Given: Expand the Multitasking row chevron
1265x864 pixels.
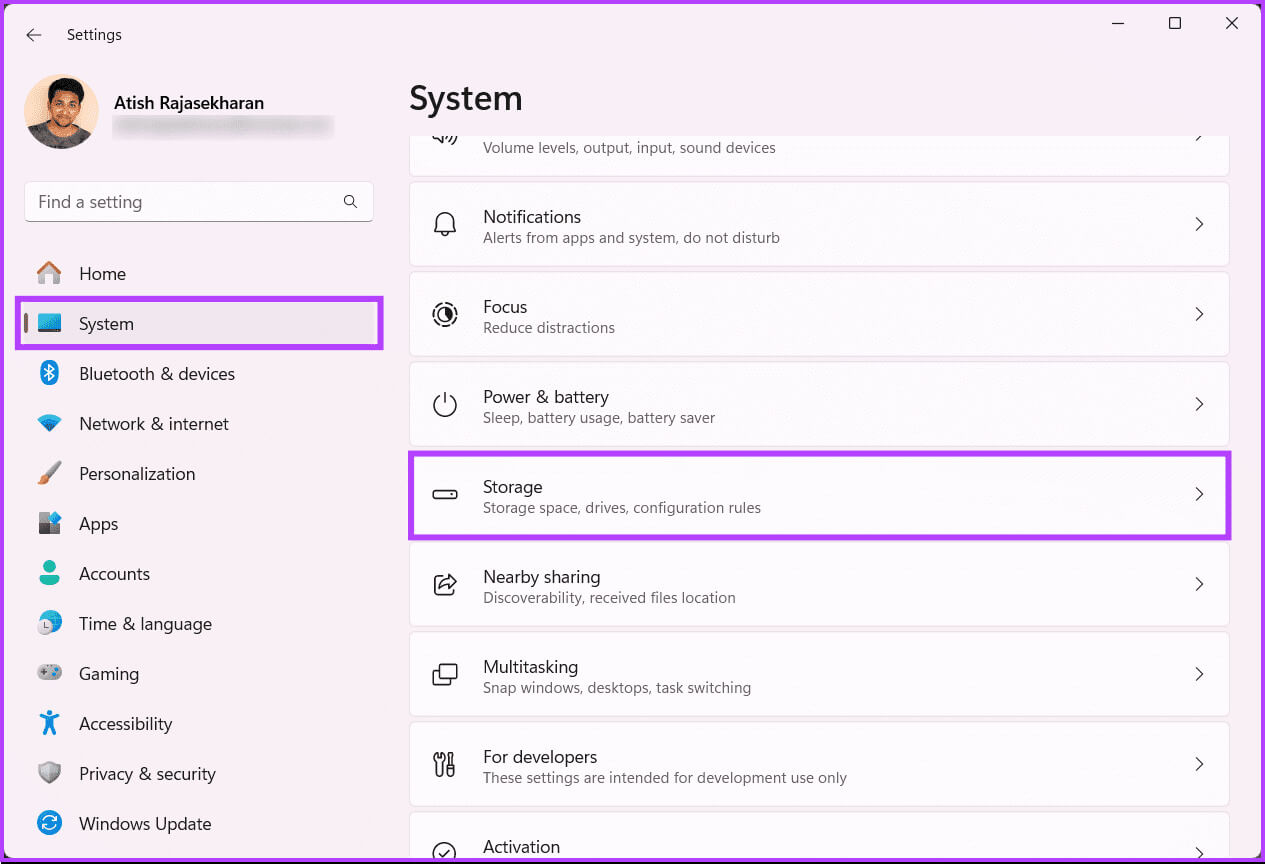Looking at the screenshot, I should 1199,675.
